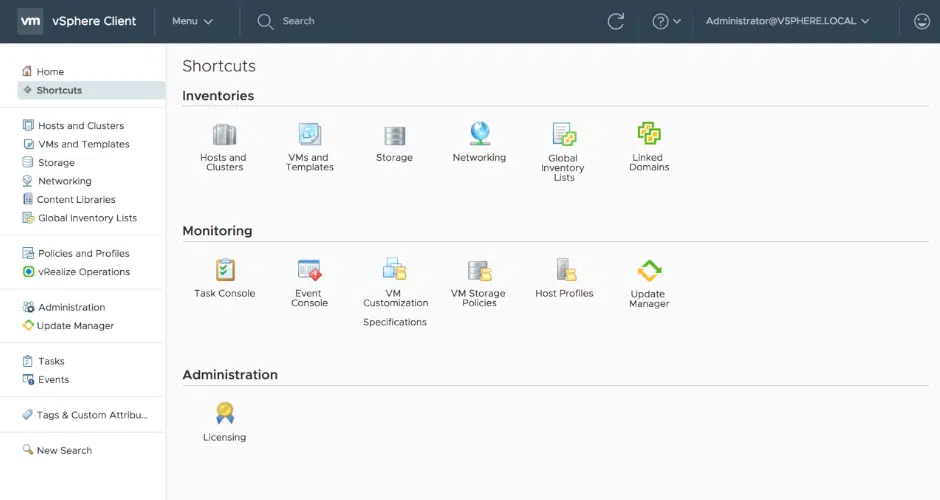Select Home in the left sidebar
The width and height of the screenshot is (940, 500).
[50, 72]
